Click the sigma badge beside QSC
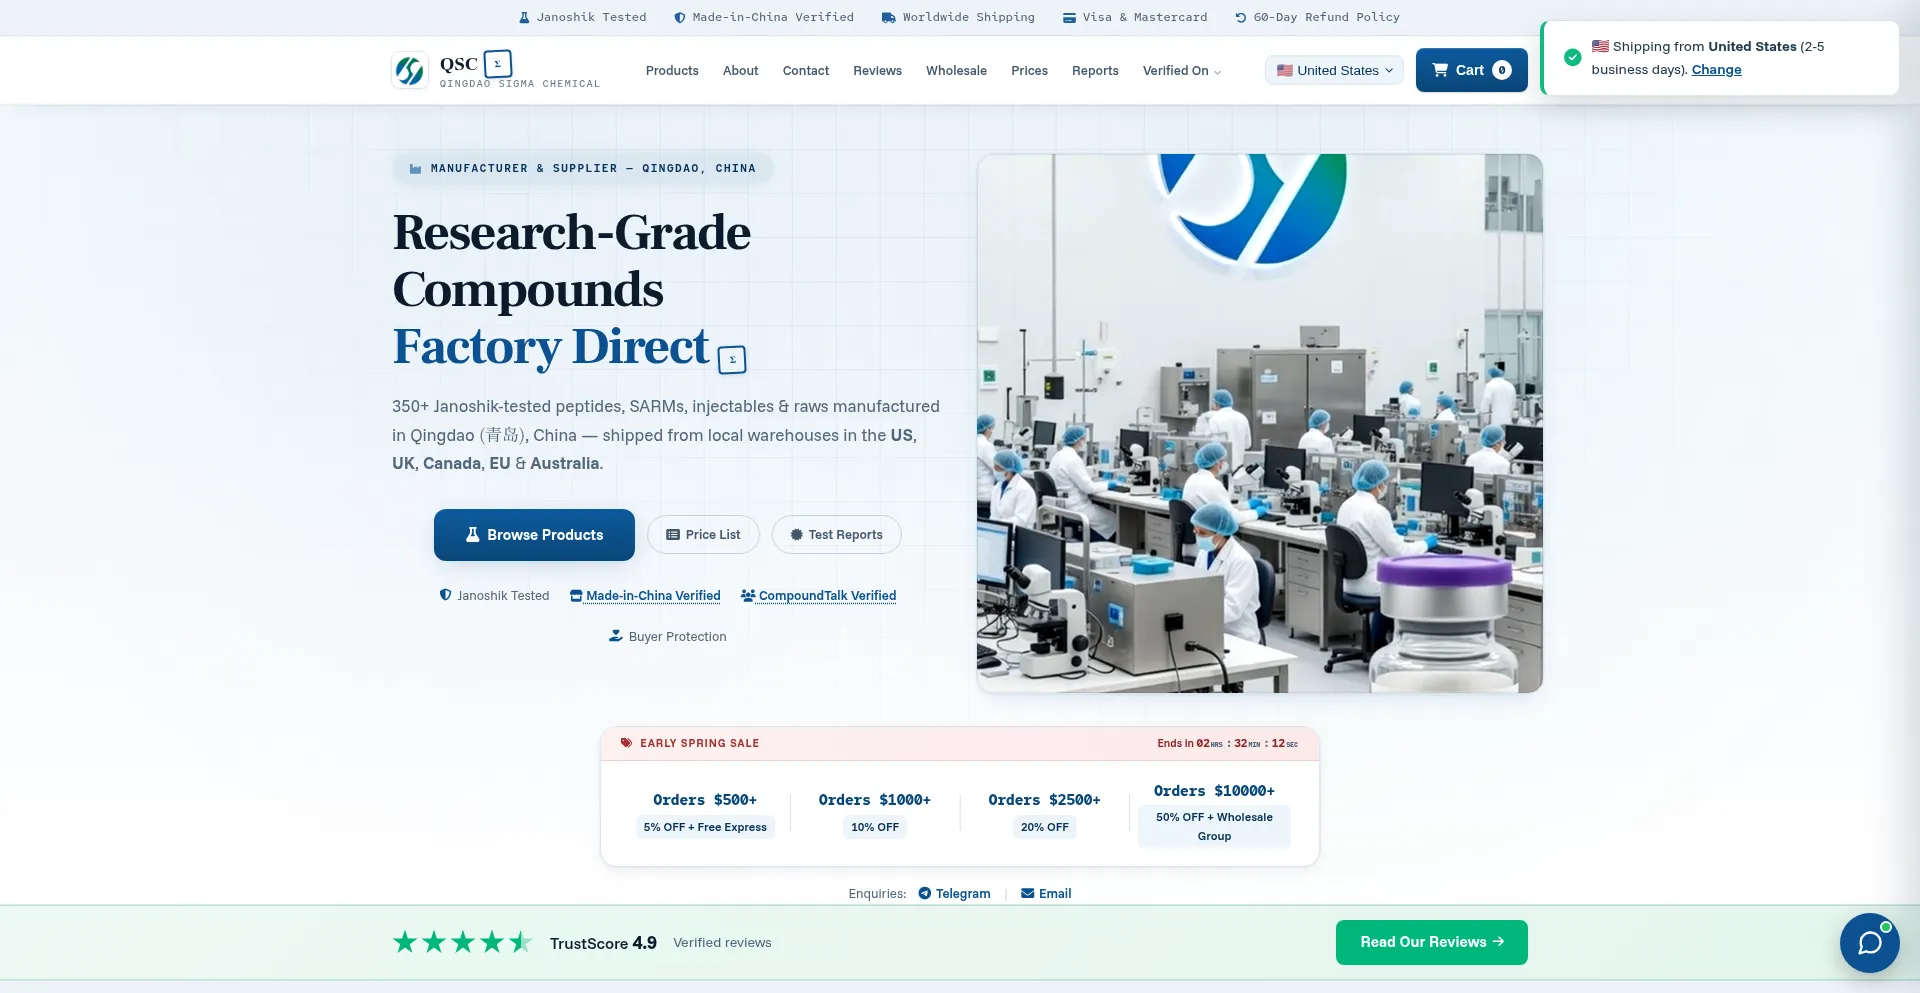The height and width of the screenshot is (993, 1920). click(498, 63)
